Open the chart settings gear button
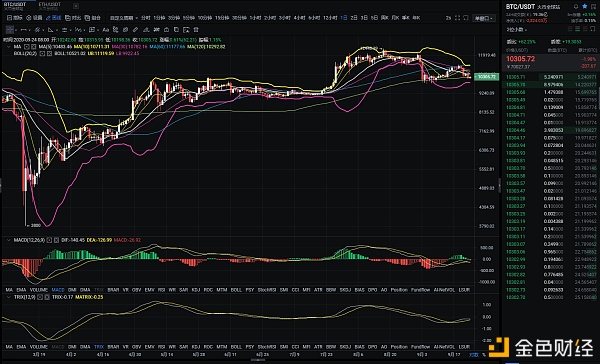 (34, 18)
